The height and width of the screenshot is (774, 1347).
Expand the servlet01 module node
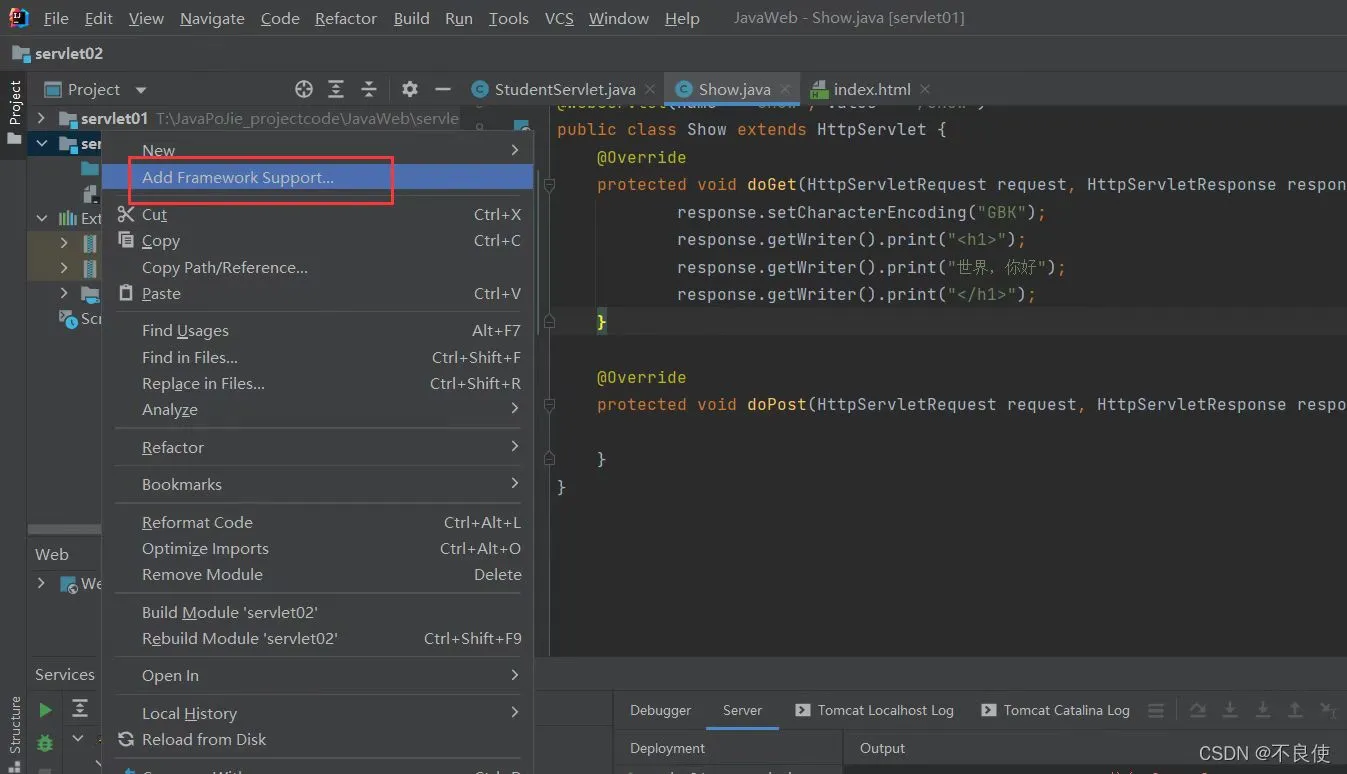pos(41,118)
